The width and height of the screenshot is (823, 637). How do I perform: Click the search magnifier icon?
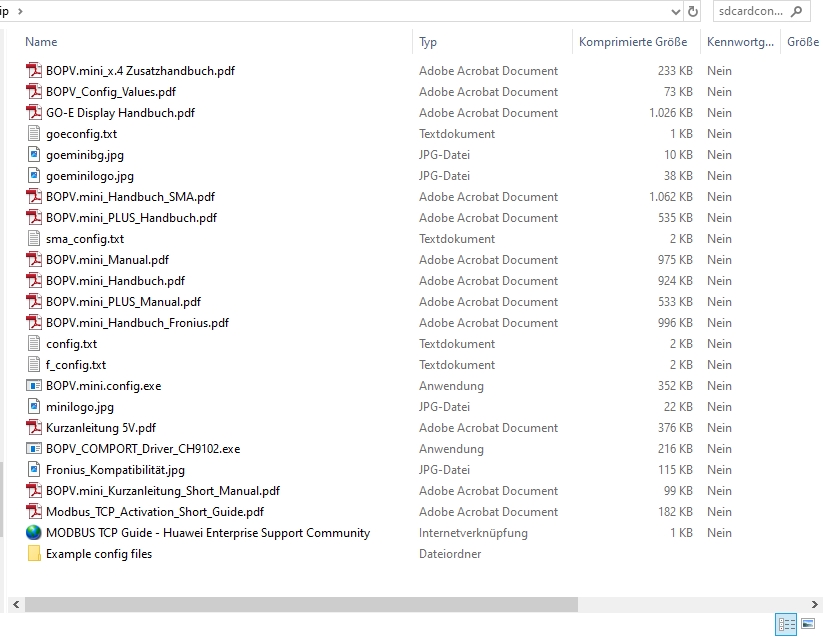pyautogui.click(x=797, y=11)
